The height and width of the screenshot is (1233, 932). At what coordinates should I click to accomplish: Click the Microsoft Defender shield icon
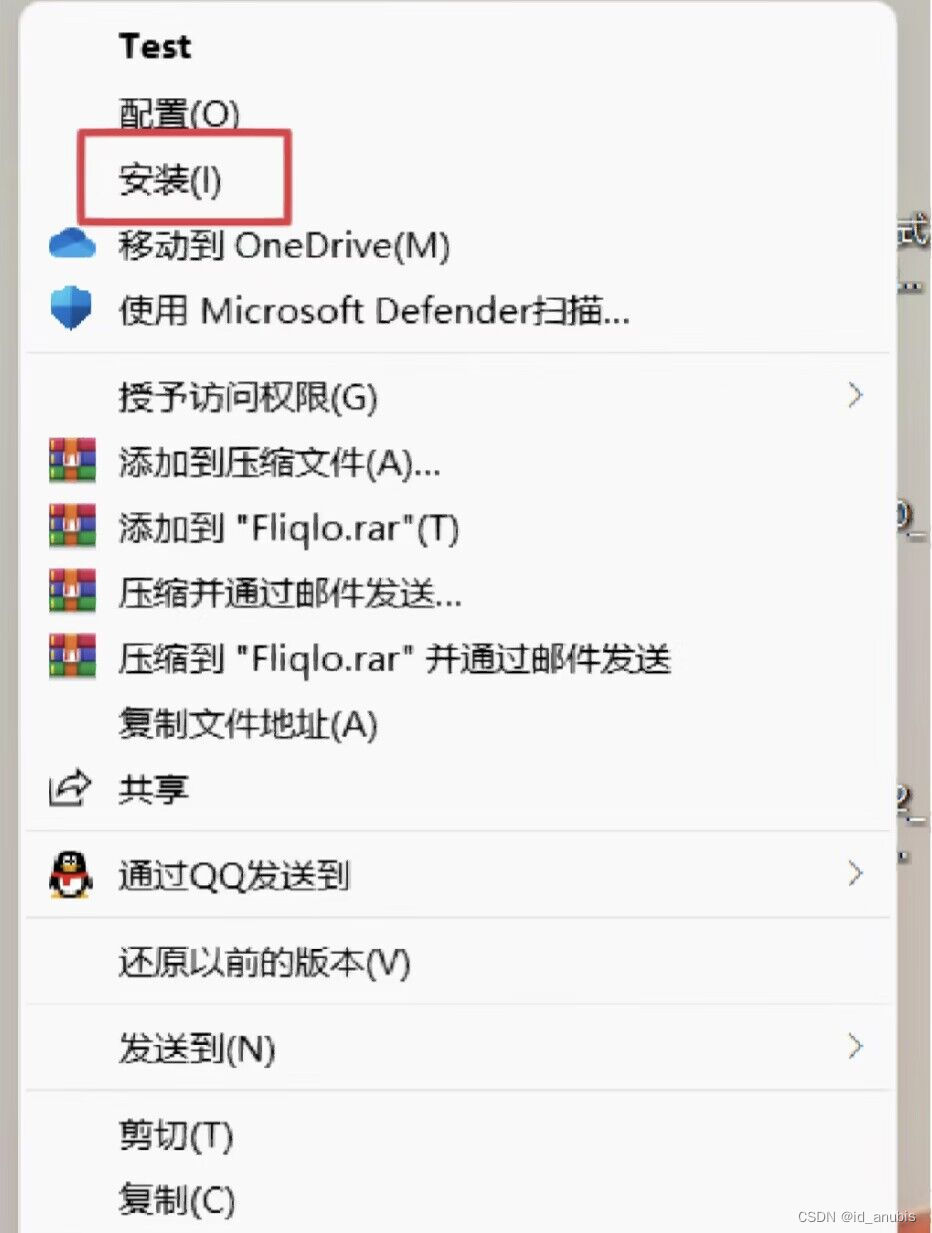(71, 310)
